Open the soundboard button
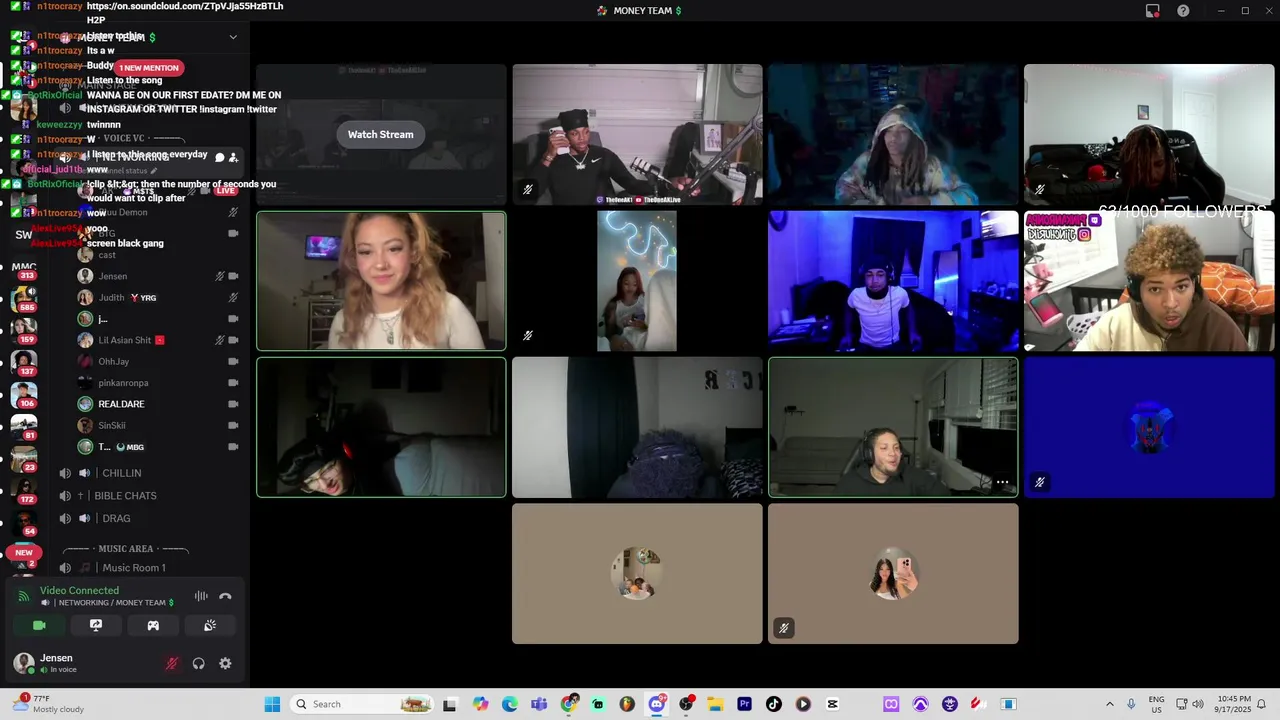Image resolution: width=1280 pixels, height=720 pixels. click(210, 625)
